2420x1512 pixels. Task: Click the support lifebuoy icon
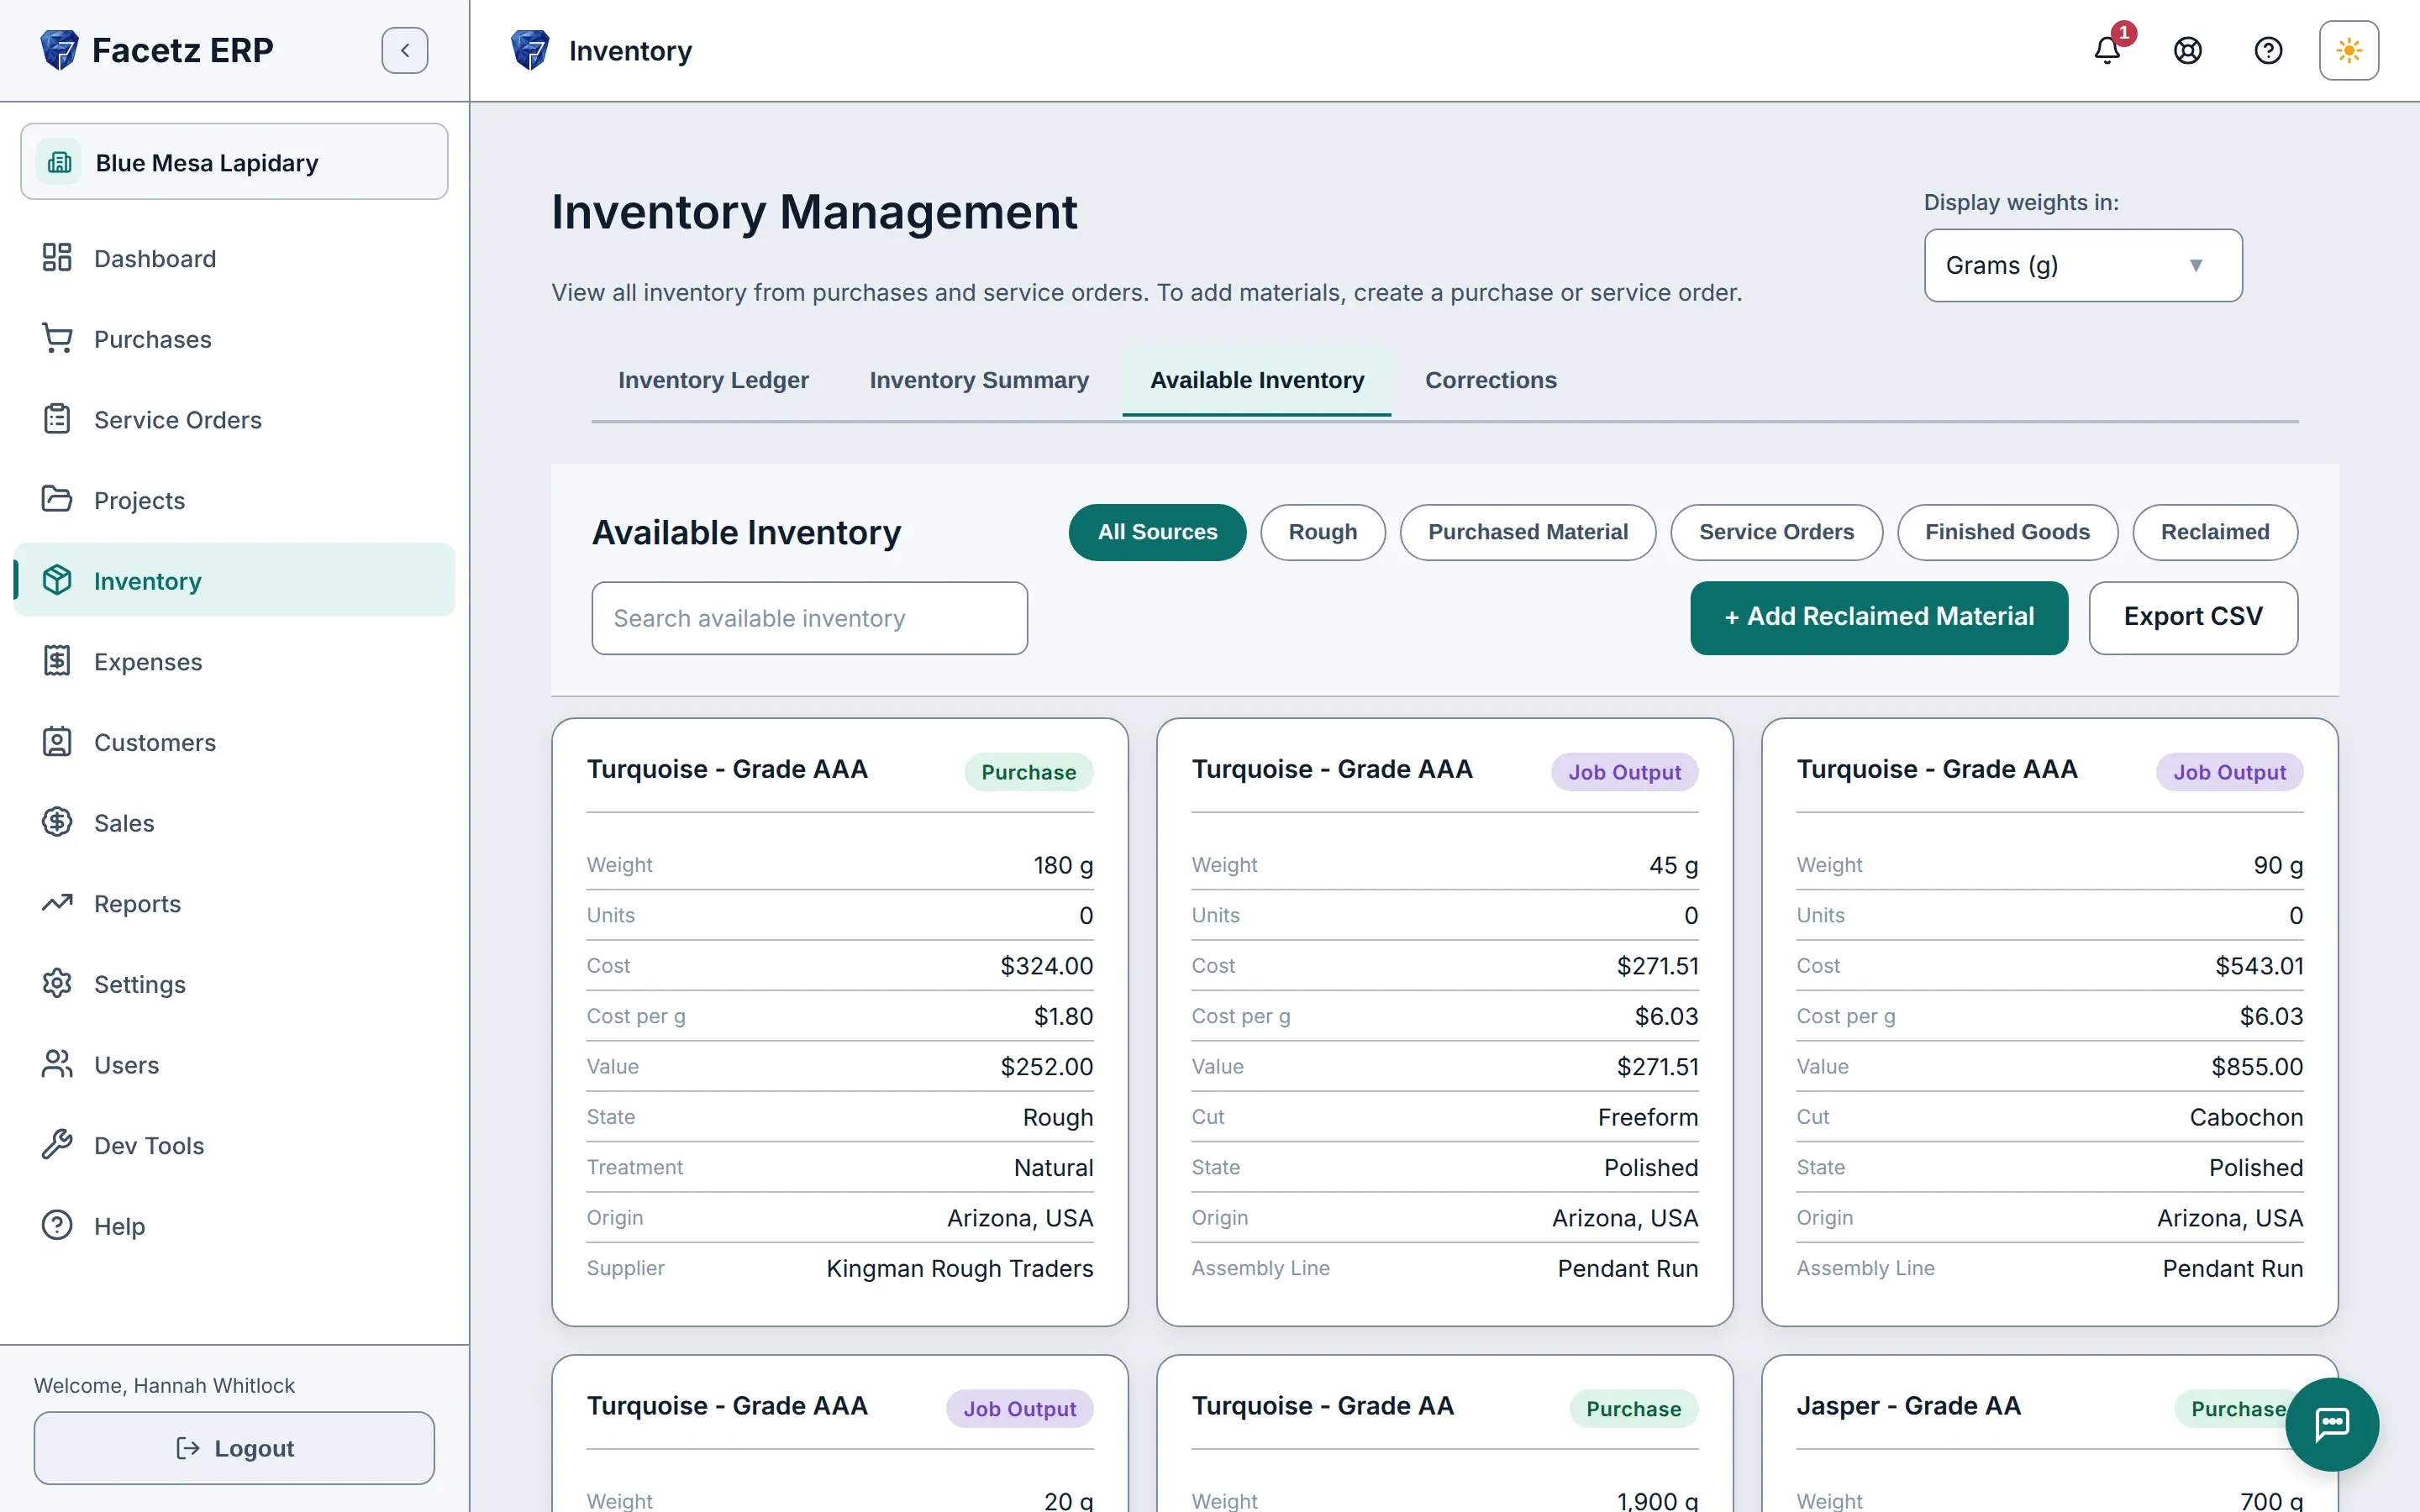point(2187,50)
